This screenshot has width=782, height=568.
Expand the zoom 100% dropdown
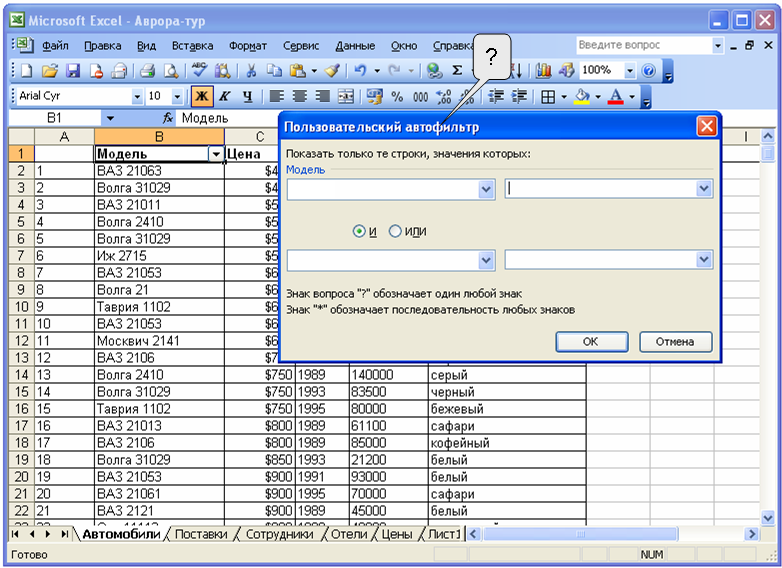[x=630, y=71]
